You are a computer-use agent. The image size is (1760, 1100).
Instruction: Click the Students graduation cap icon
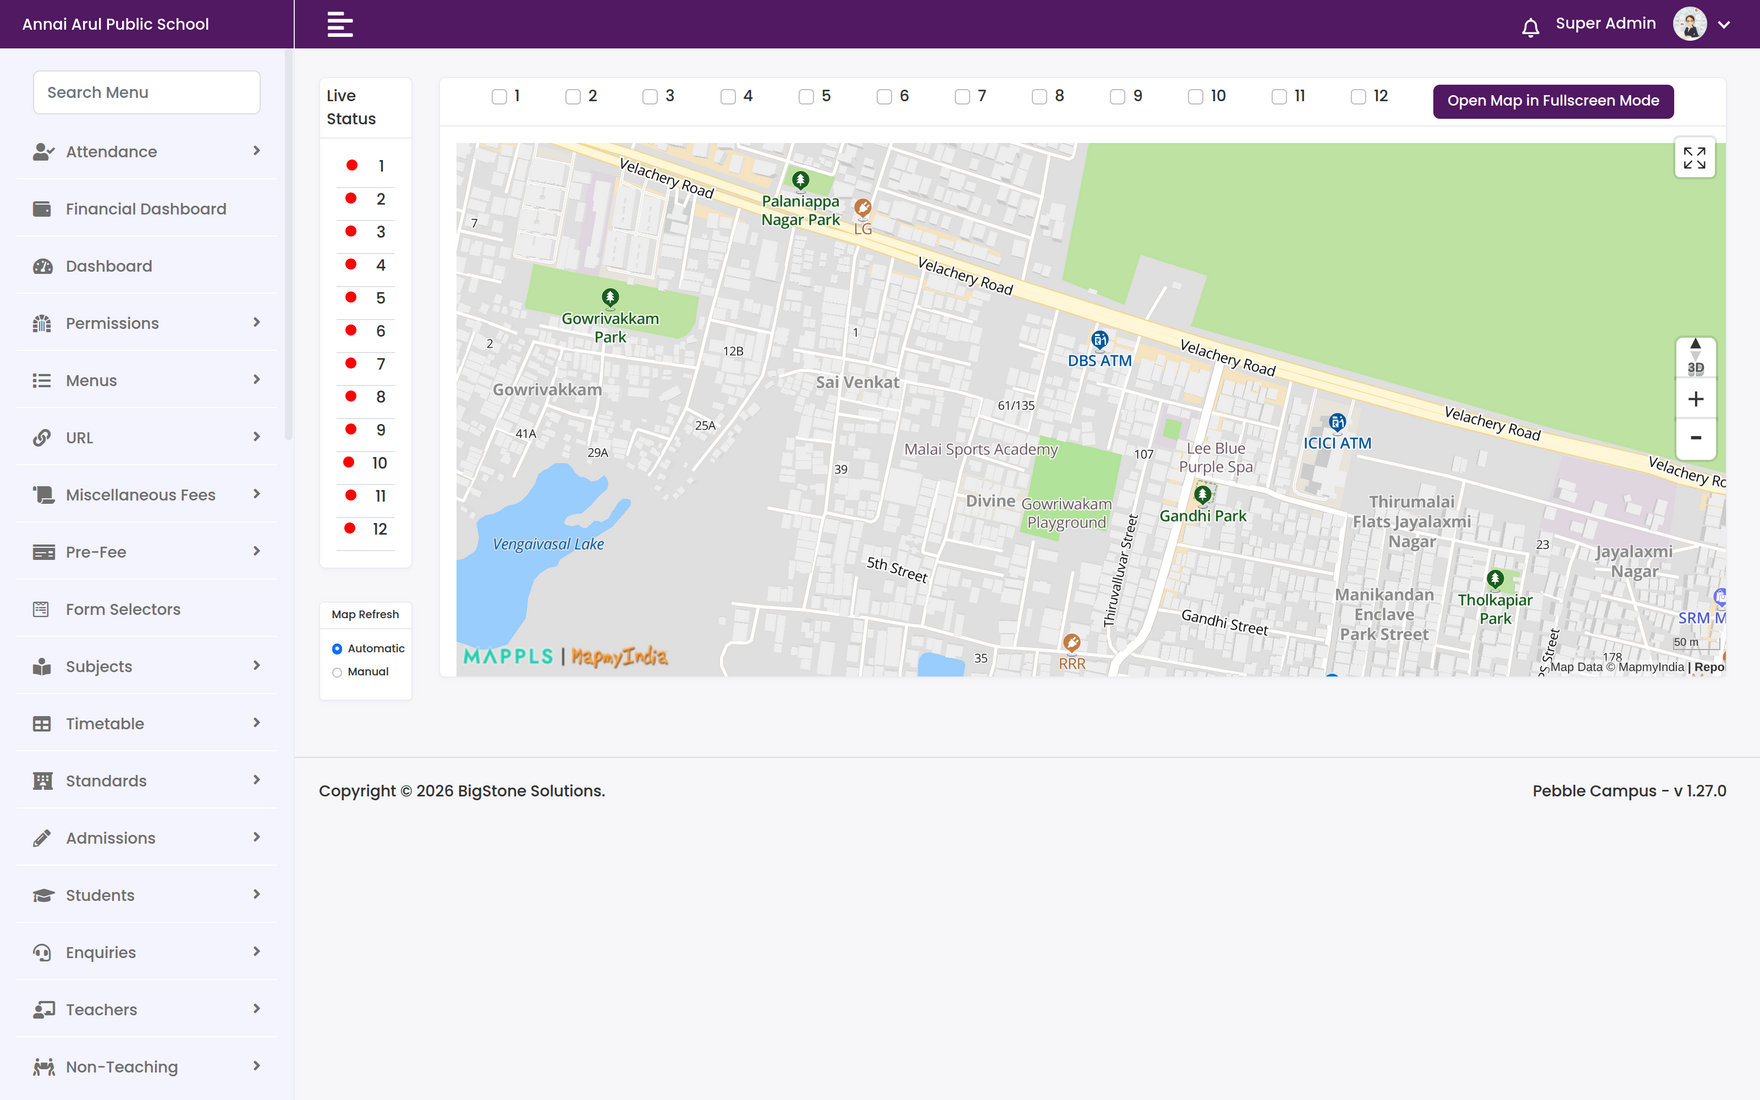coord(43,895)
